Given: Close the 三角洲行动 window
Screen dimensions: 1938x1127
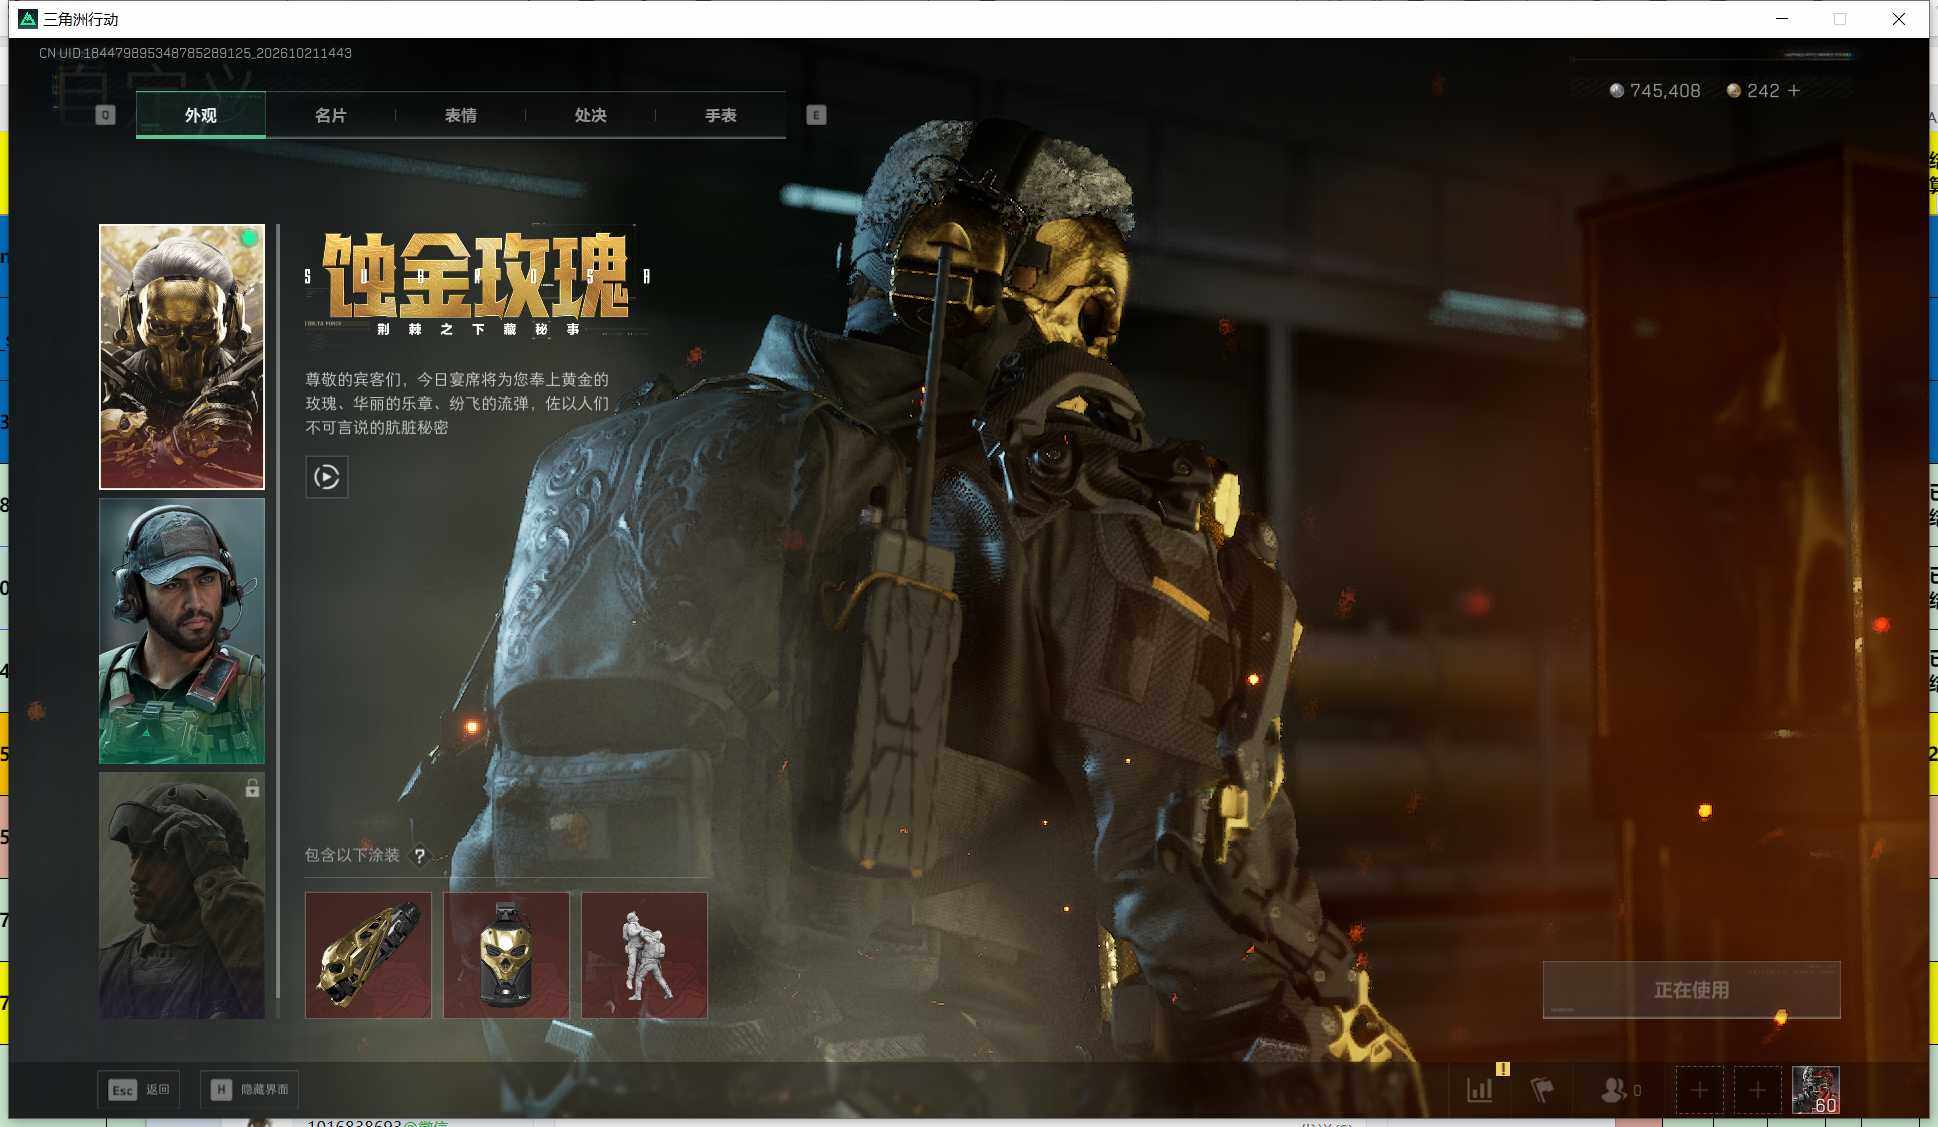Looking at the screenshot, I should click(1899, 19).
